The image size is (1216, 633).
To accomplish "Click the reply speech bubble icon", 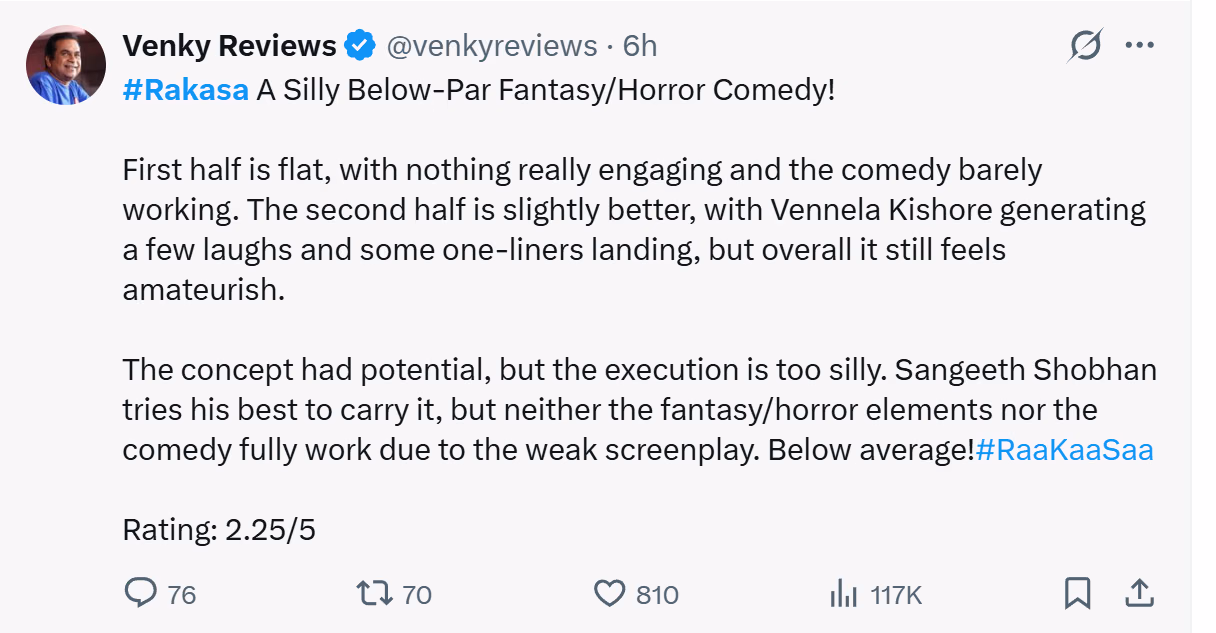I will 140,594.
